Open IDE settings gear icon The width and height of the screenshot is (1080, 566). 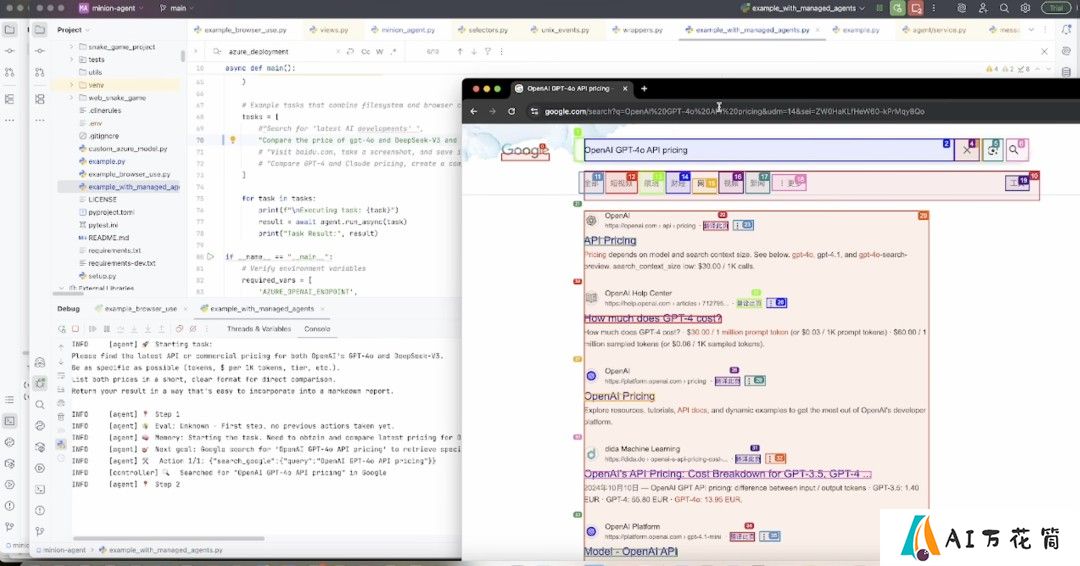(1026, 8)
